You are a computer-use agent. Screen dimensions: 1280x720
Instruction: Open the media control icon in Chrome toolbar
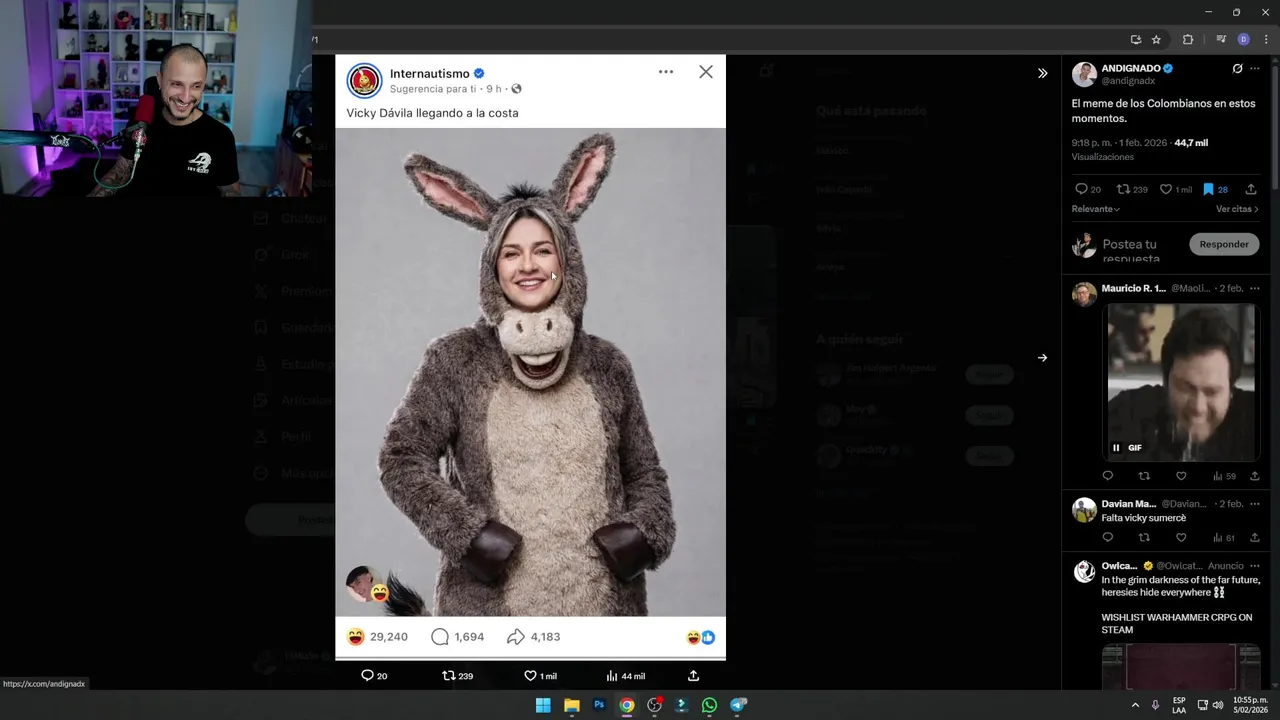coord(1221,40)
